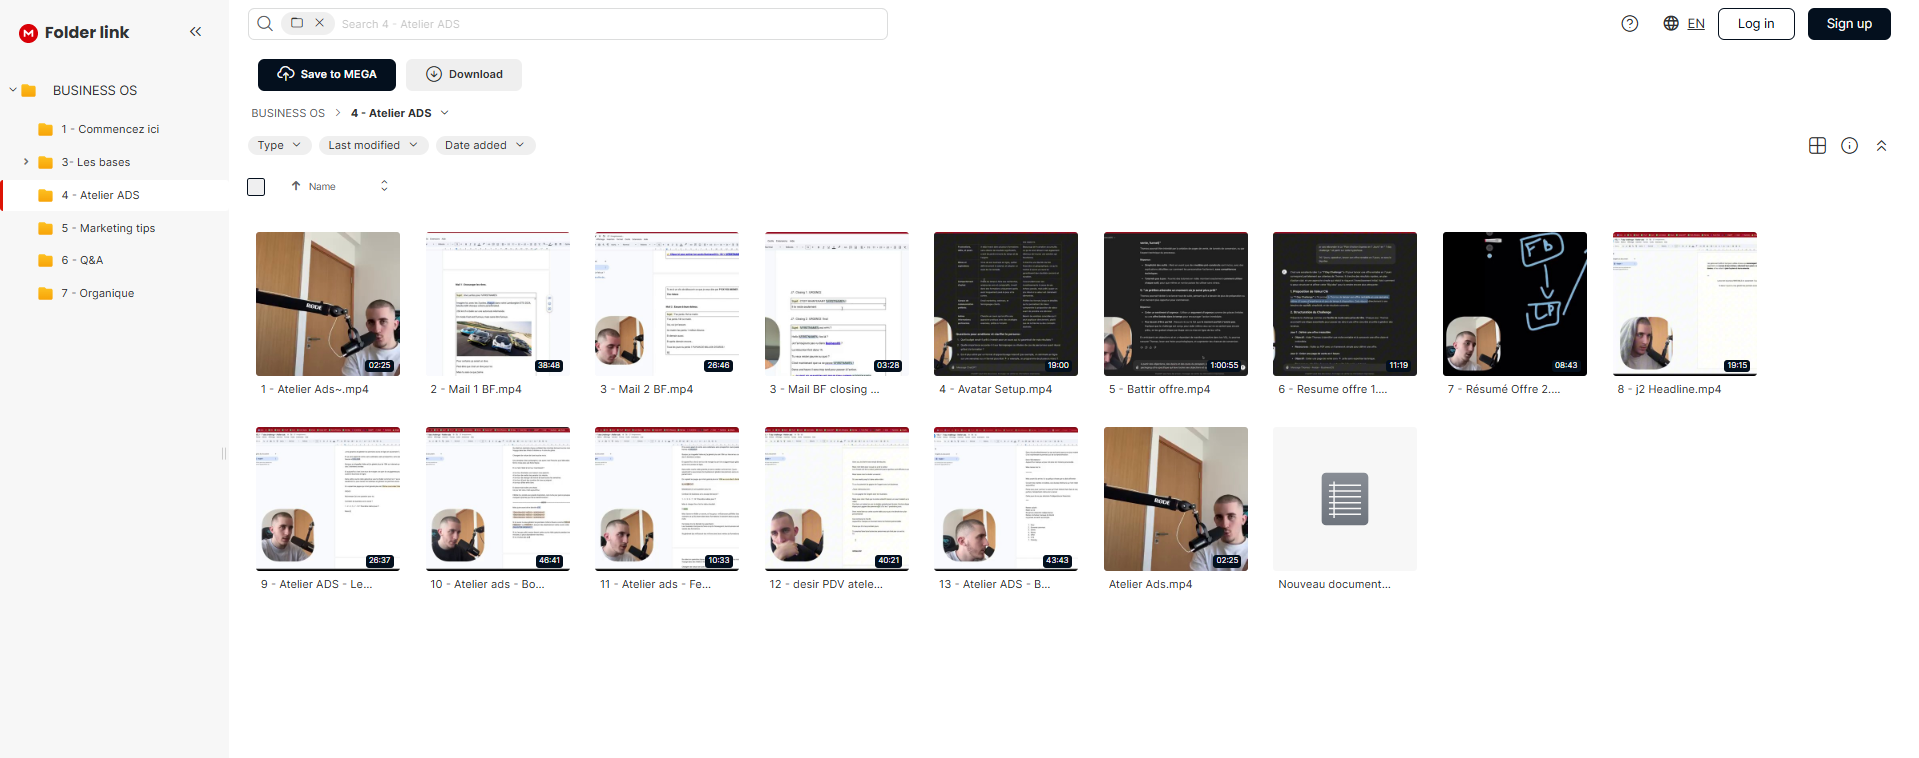Open the help question mark icon
This screenshot has height=758, width=1919.
click(x=1630, y=24)
